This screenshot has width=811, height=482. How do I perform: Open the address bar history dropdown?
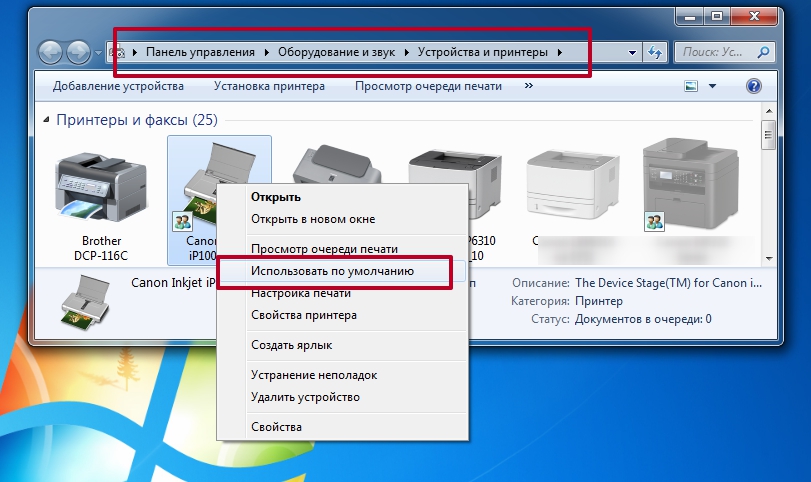[x=632, y=52]
